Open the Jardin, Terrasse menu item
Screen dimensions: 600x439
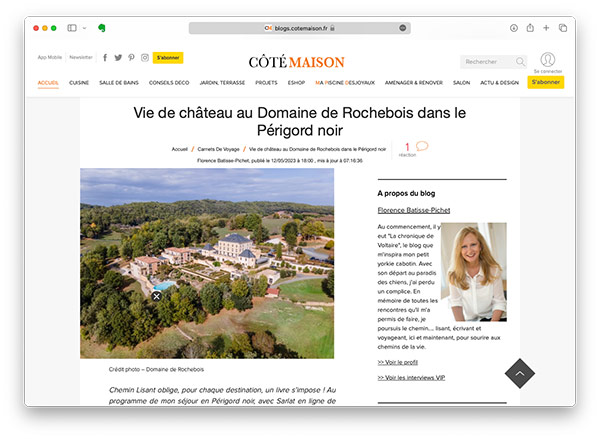coord(222,83)
